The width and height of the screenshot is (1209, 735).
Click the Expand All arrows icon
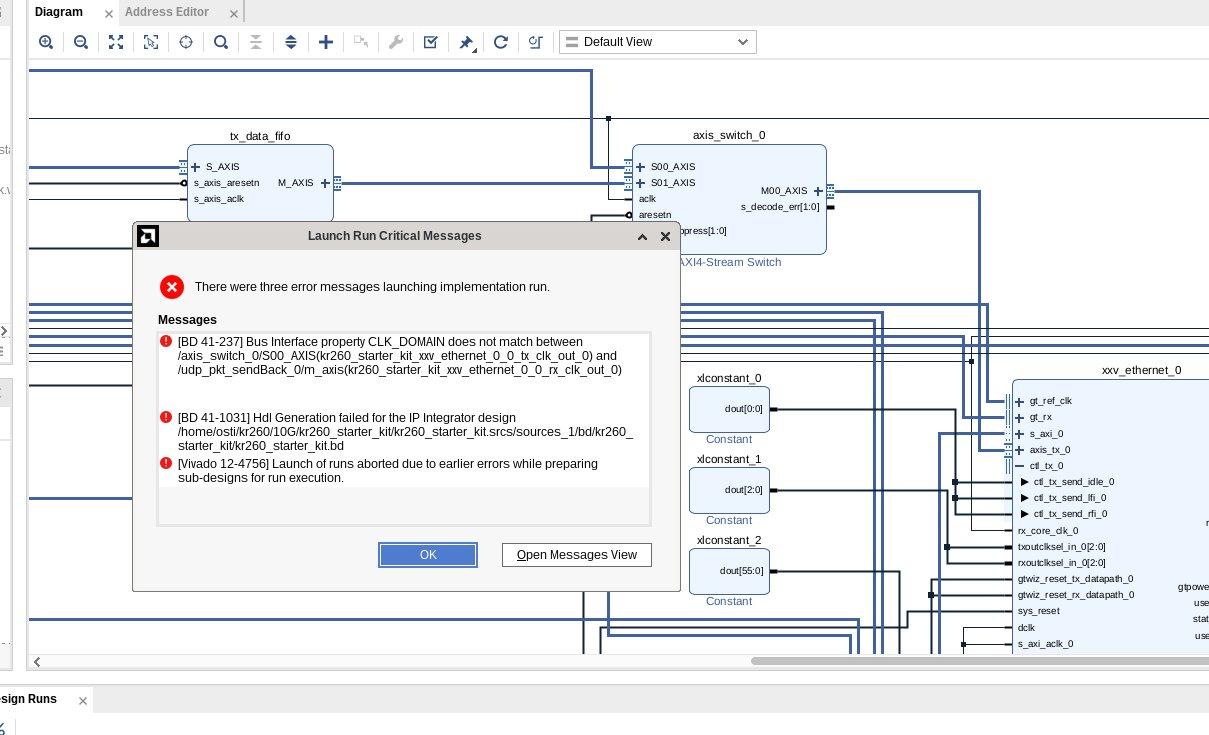tap(291, 42)
